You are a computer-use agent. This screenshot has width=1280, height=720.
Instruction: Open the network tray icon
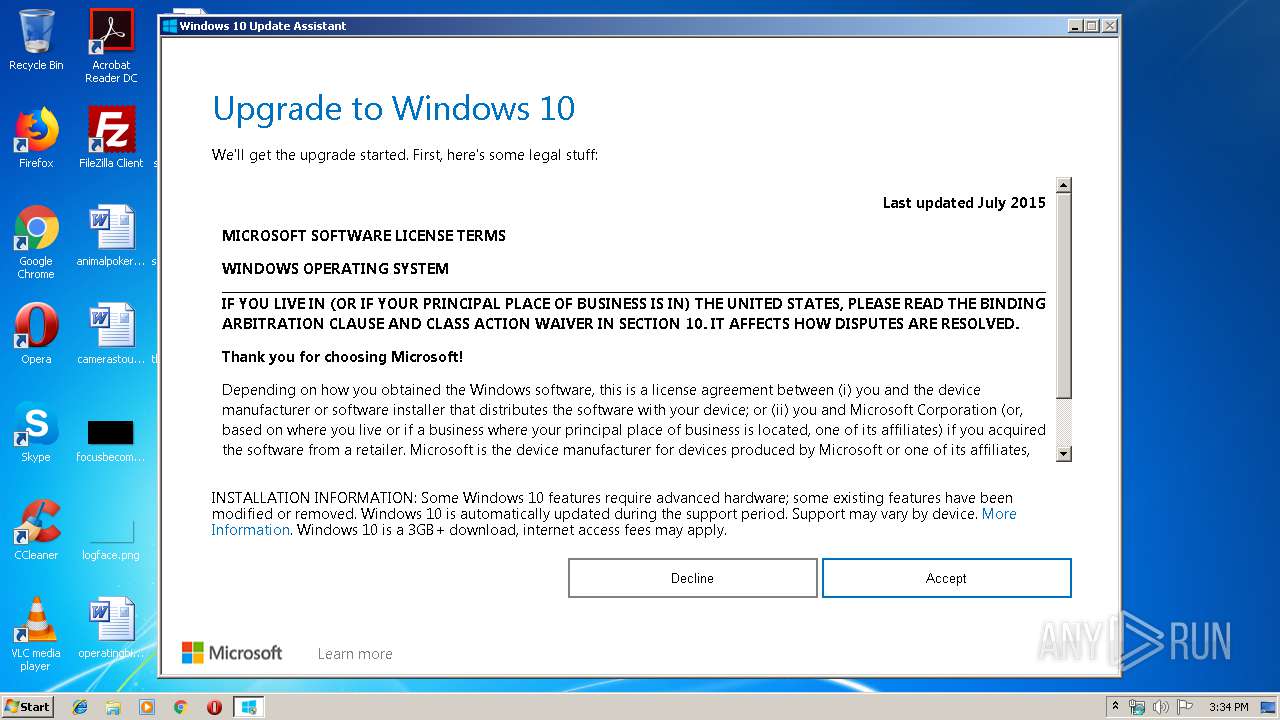pos(1137,707)
